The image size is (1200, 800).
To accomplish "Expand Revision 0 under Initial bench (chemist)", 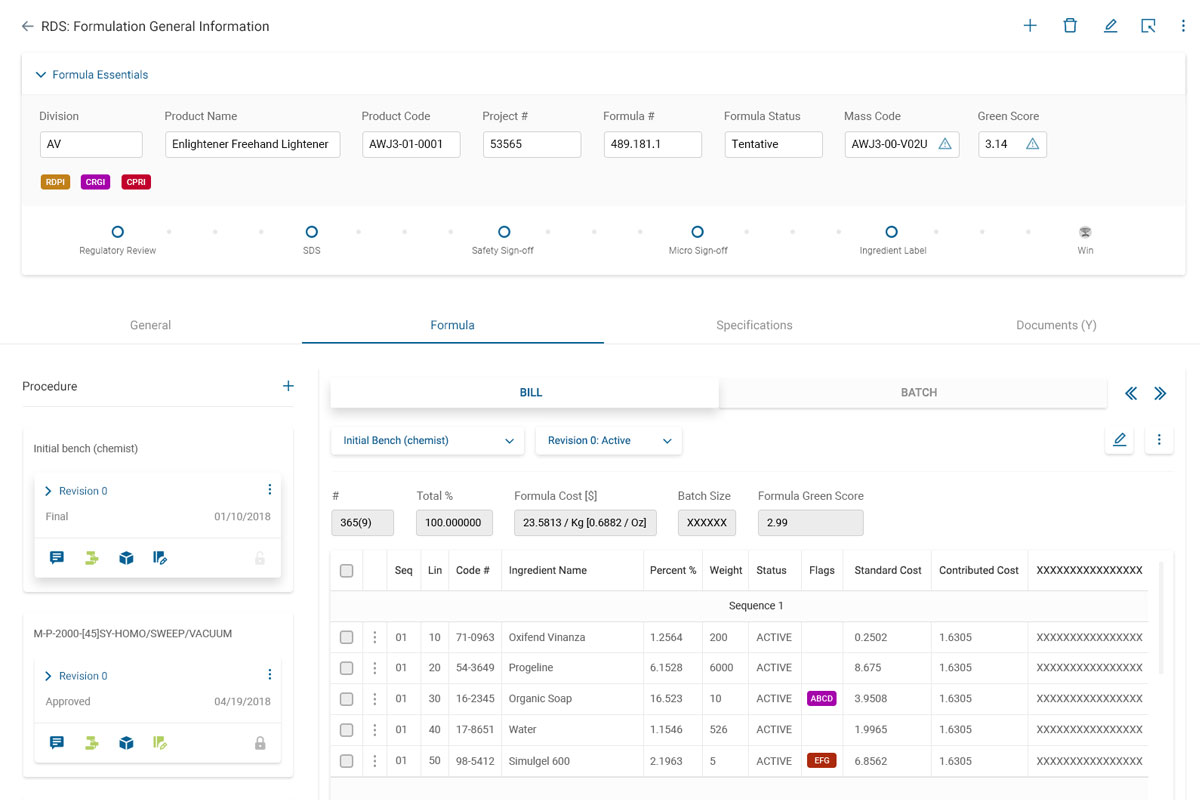I will coord(48,491).
